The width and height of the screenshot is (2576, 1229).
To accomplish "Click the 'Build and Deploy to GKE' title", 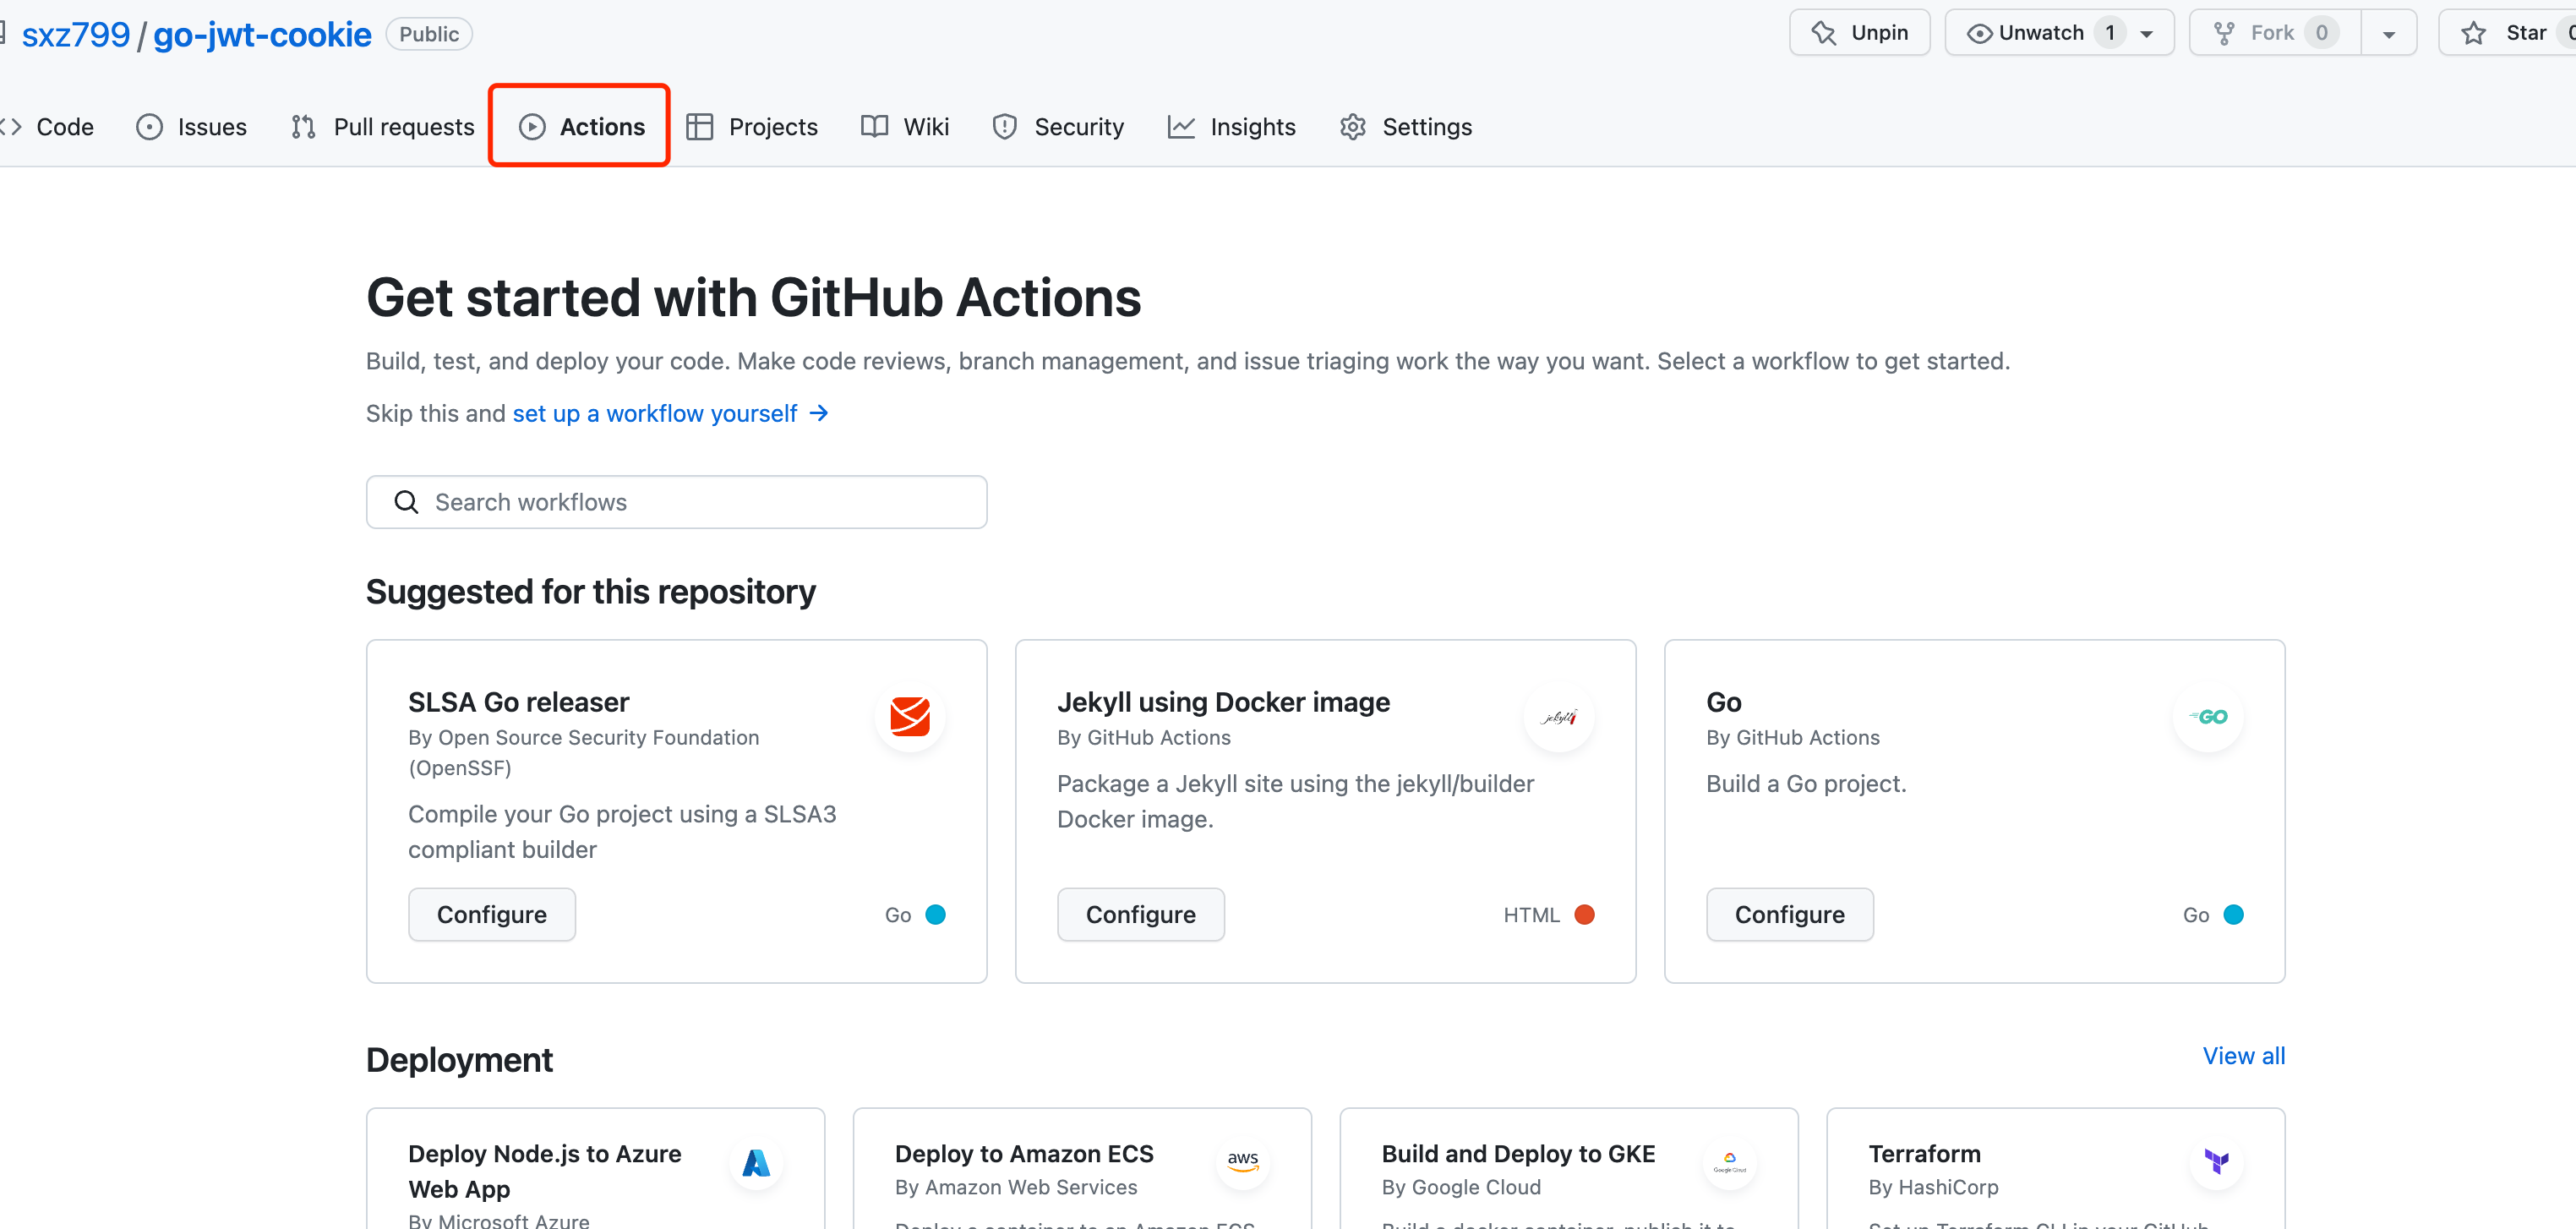I will point(1519,1154).
